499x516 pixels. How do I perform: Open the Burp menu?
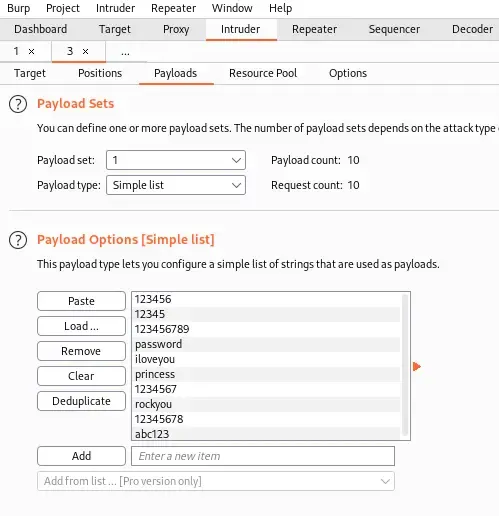pos(18,8)
